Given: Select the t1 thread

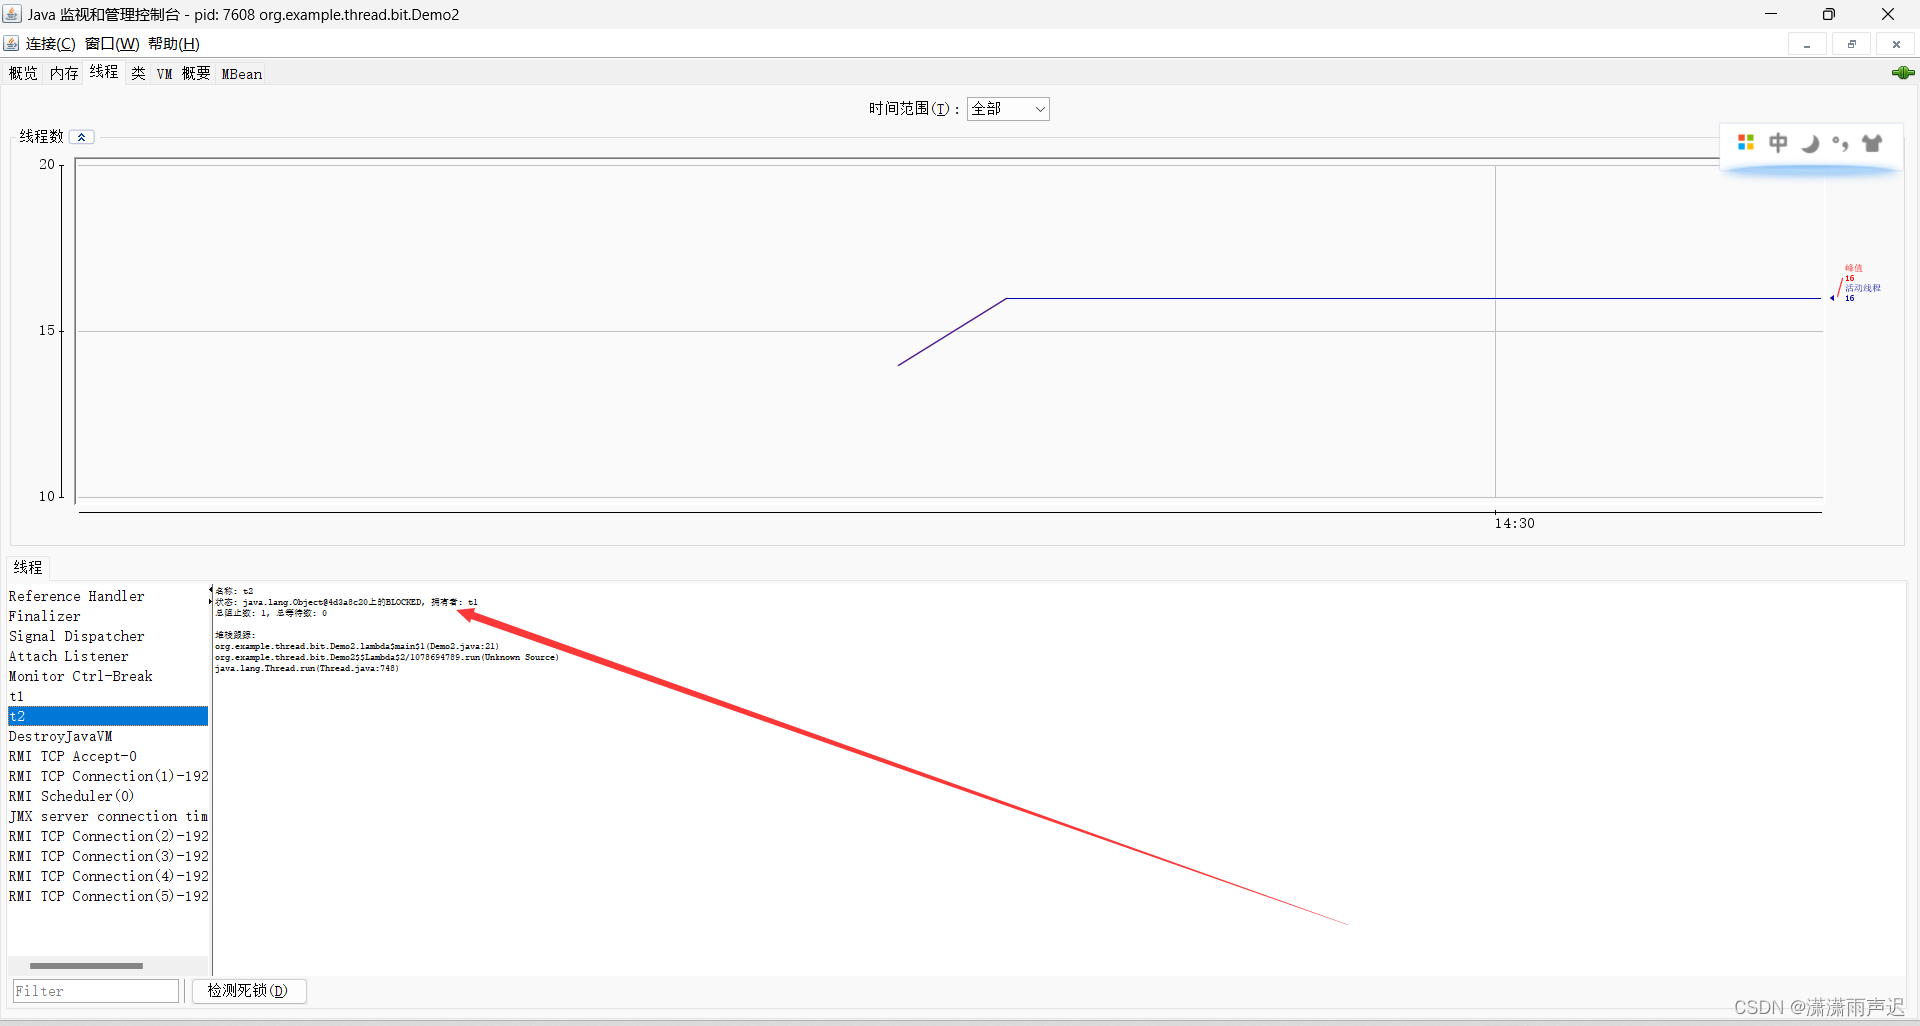Looking at the screenshot, I should tap(108, 696).
